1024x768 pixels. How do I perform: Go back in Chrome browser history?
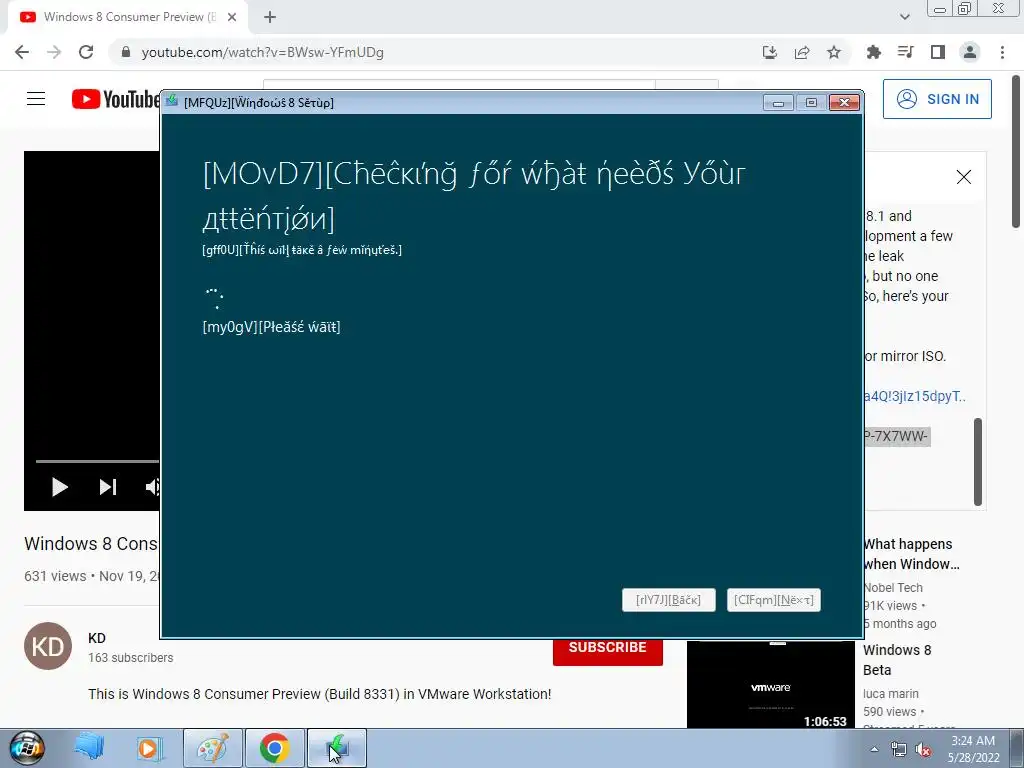22,52
